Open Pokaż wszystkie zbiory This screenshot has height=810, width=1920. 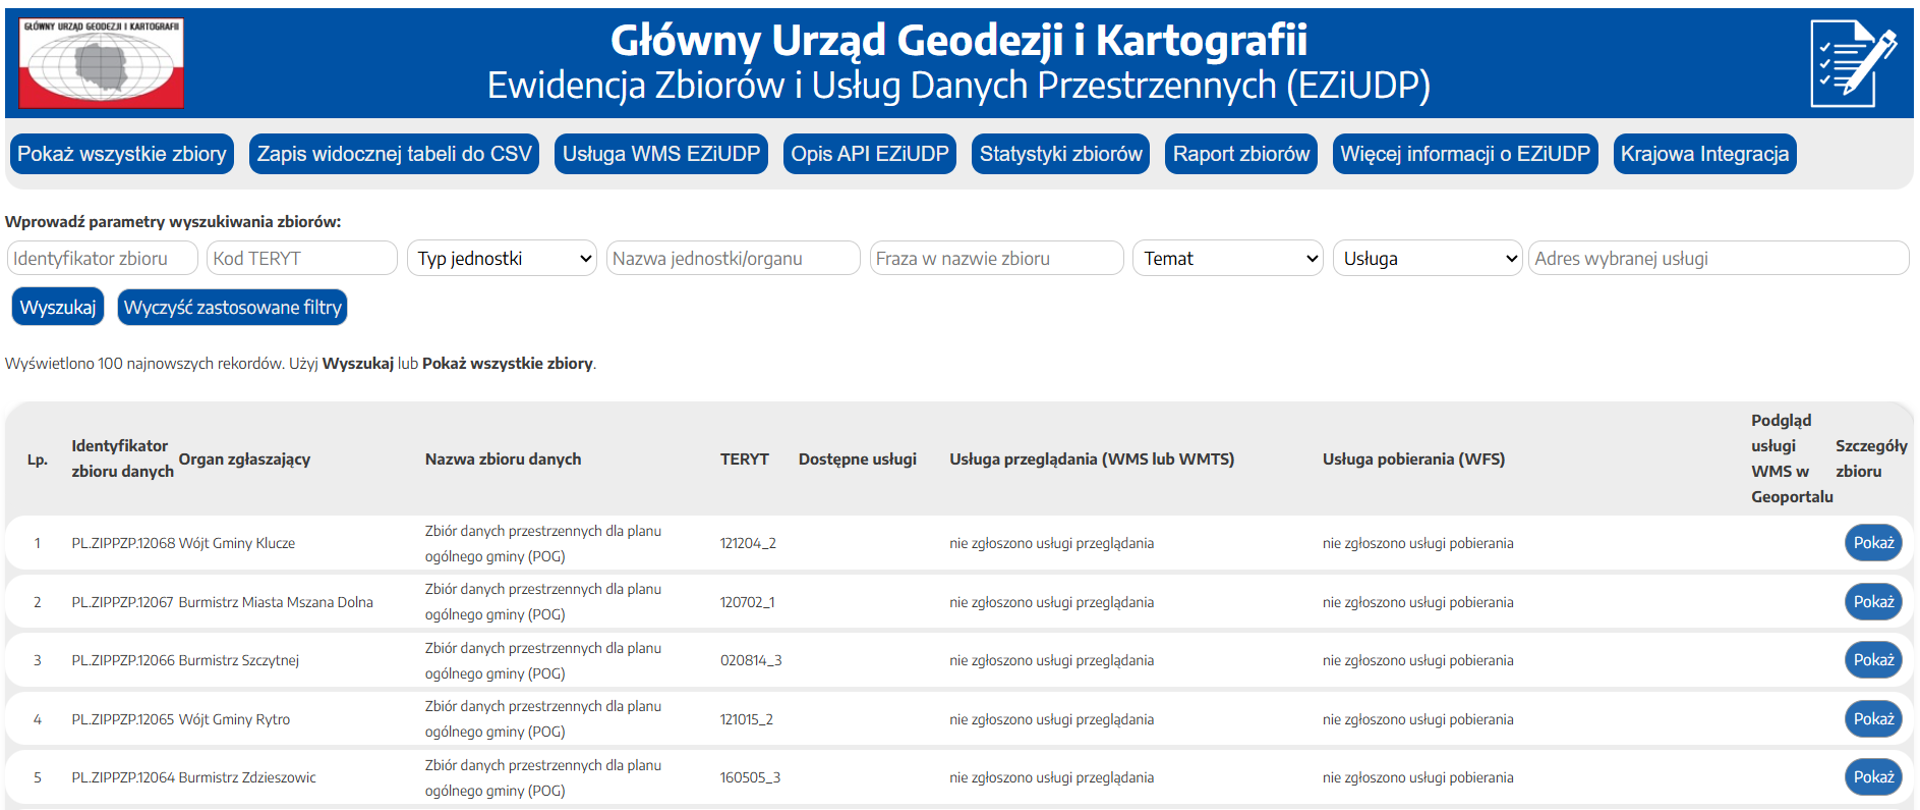pos(122,154)
